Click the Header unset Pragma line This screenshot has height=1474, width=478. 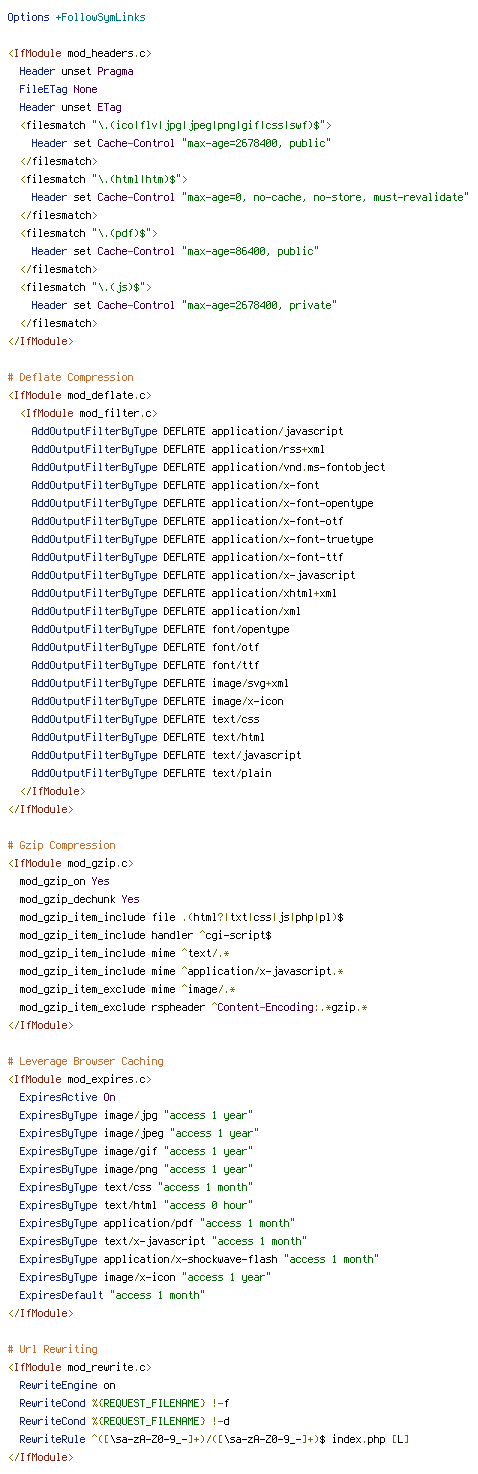[x=76, y=72]
